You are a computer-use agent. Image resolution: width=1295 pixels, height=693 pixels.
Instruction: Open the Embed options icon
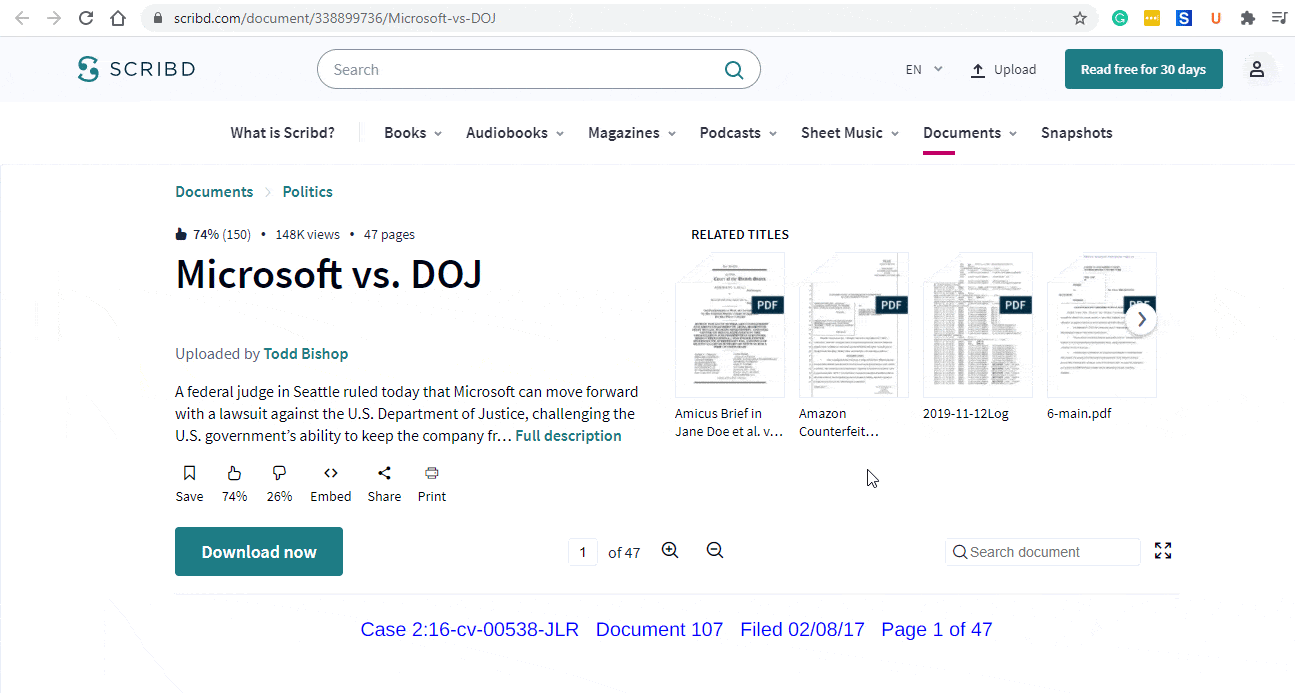[x=330, y=472]
